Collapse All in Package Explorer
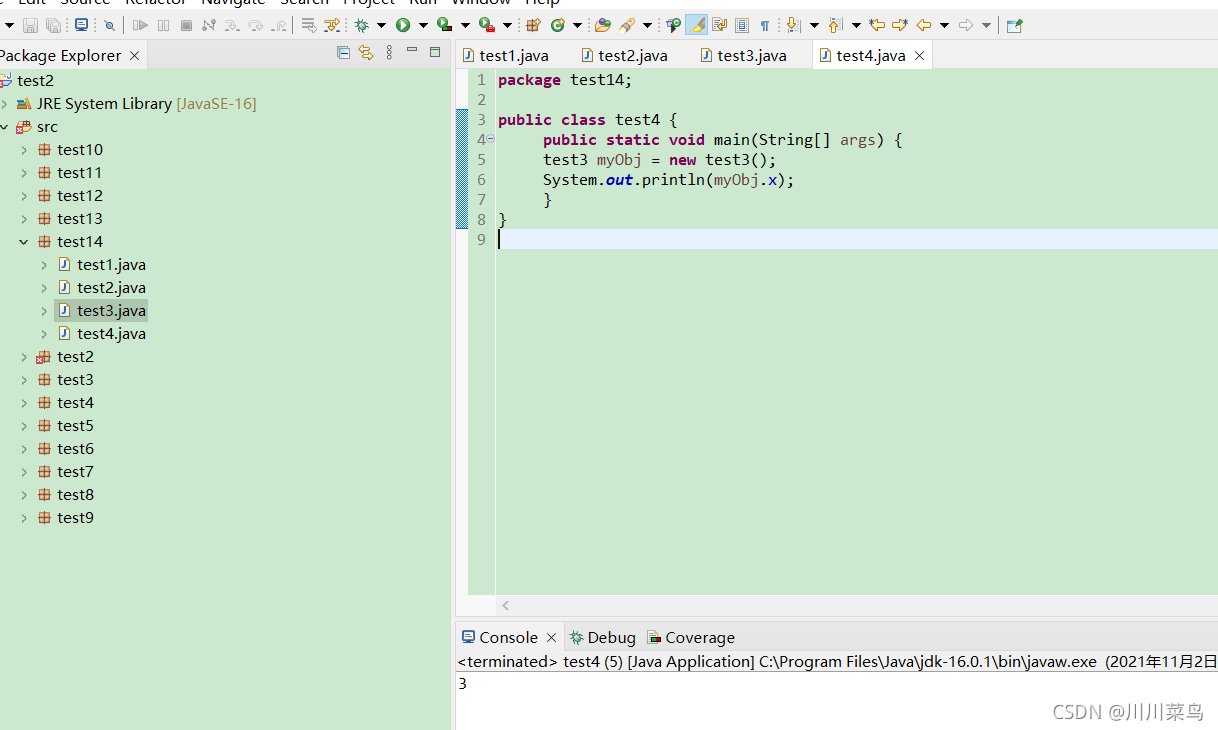This screenshot has width=1218, height=730. point(343,53)
